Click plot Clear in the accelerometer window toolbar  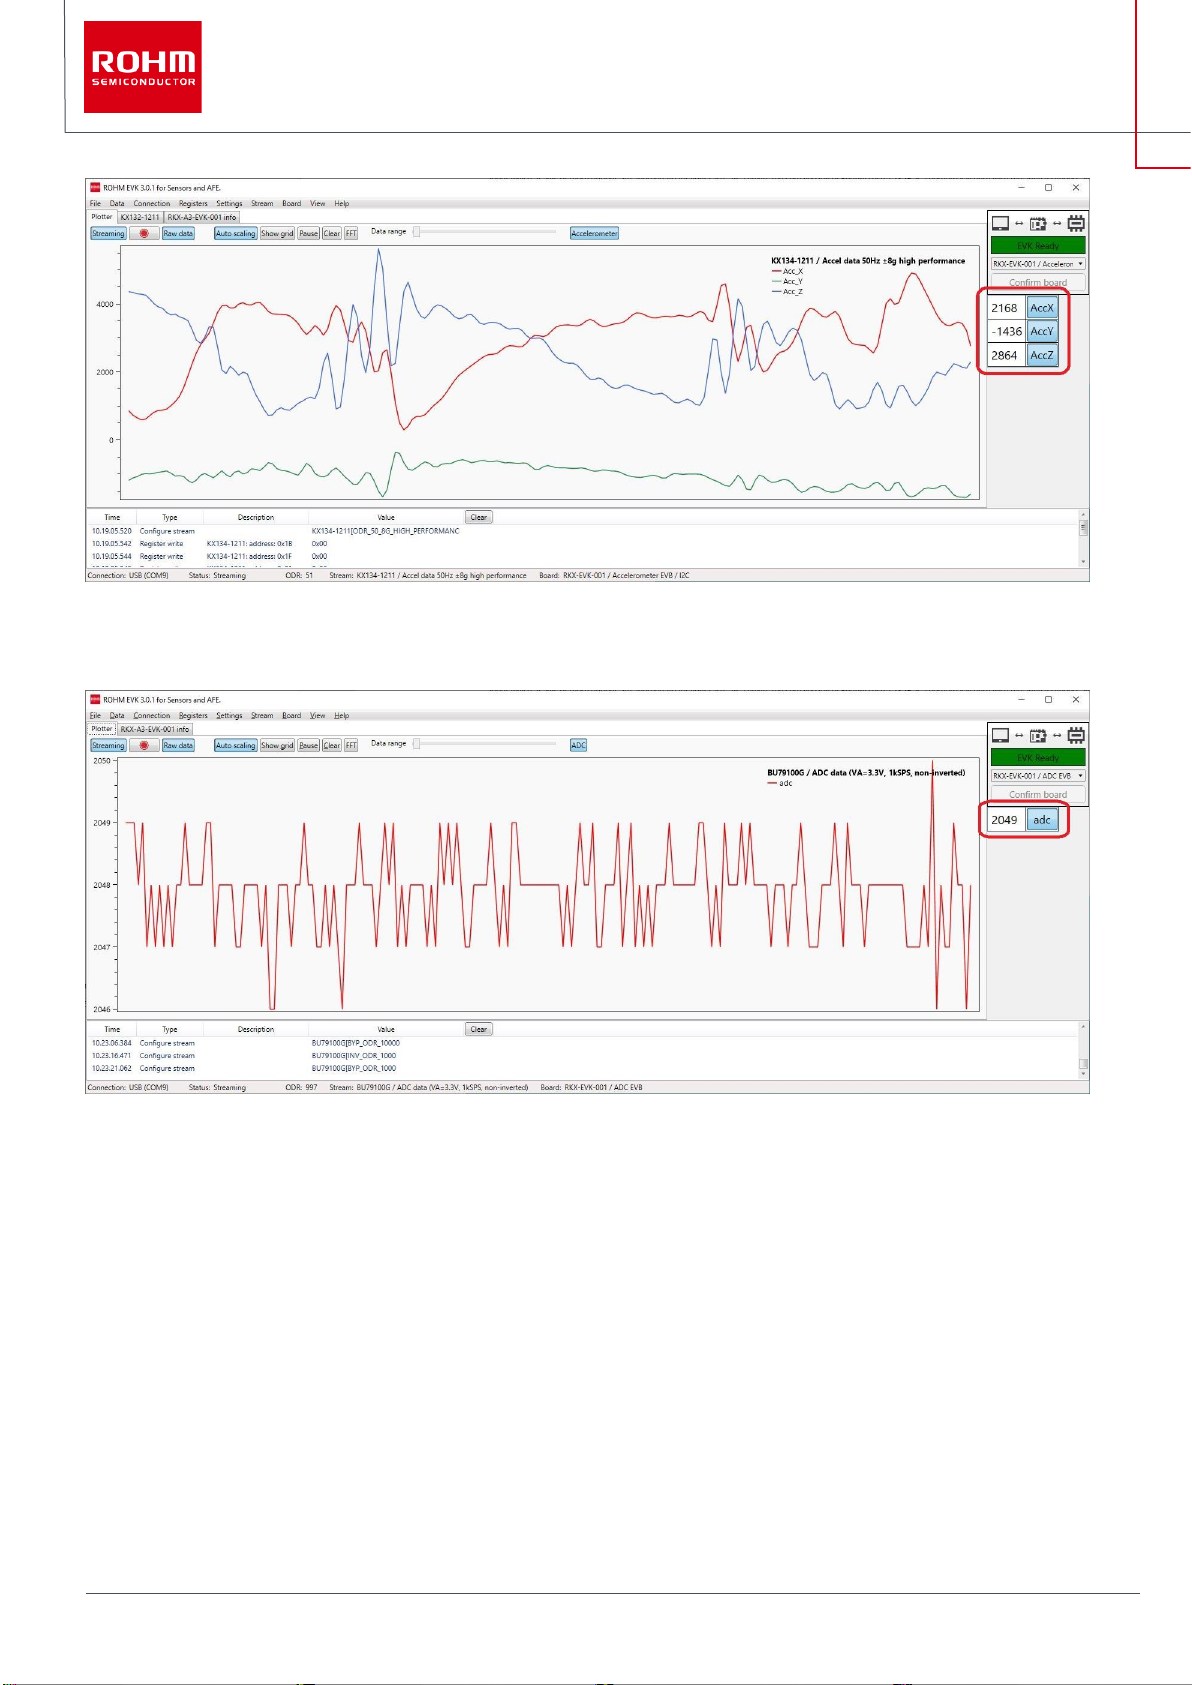tap(332, 234)
